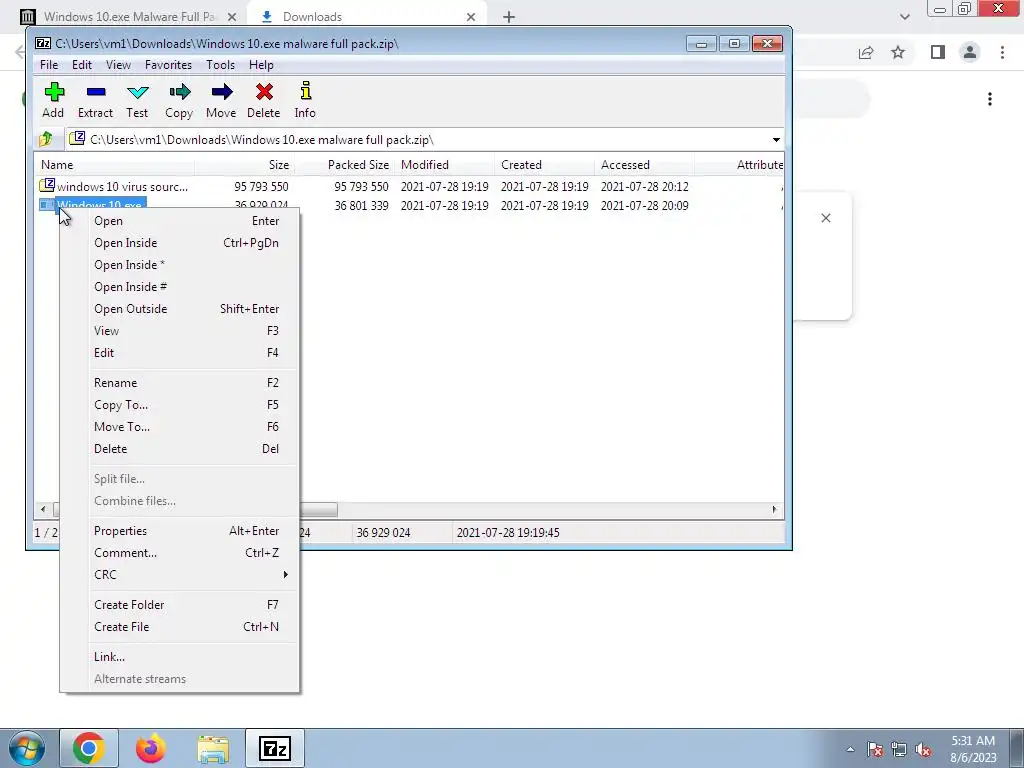
Task: Open the Tools menu
Action: 220,65
